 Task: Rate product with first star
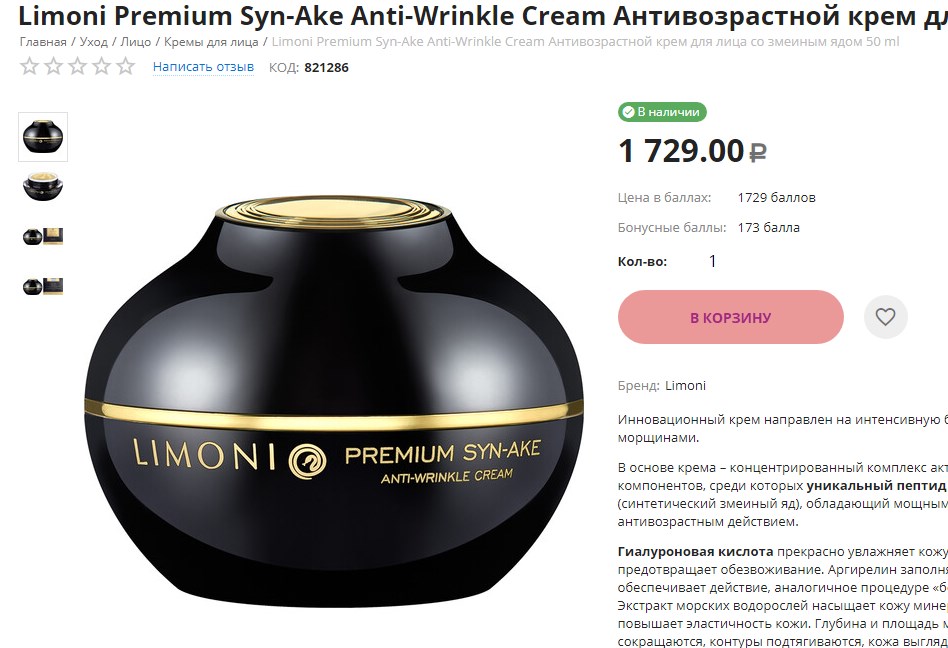coord(30,66)
